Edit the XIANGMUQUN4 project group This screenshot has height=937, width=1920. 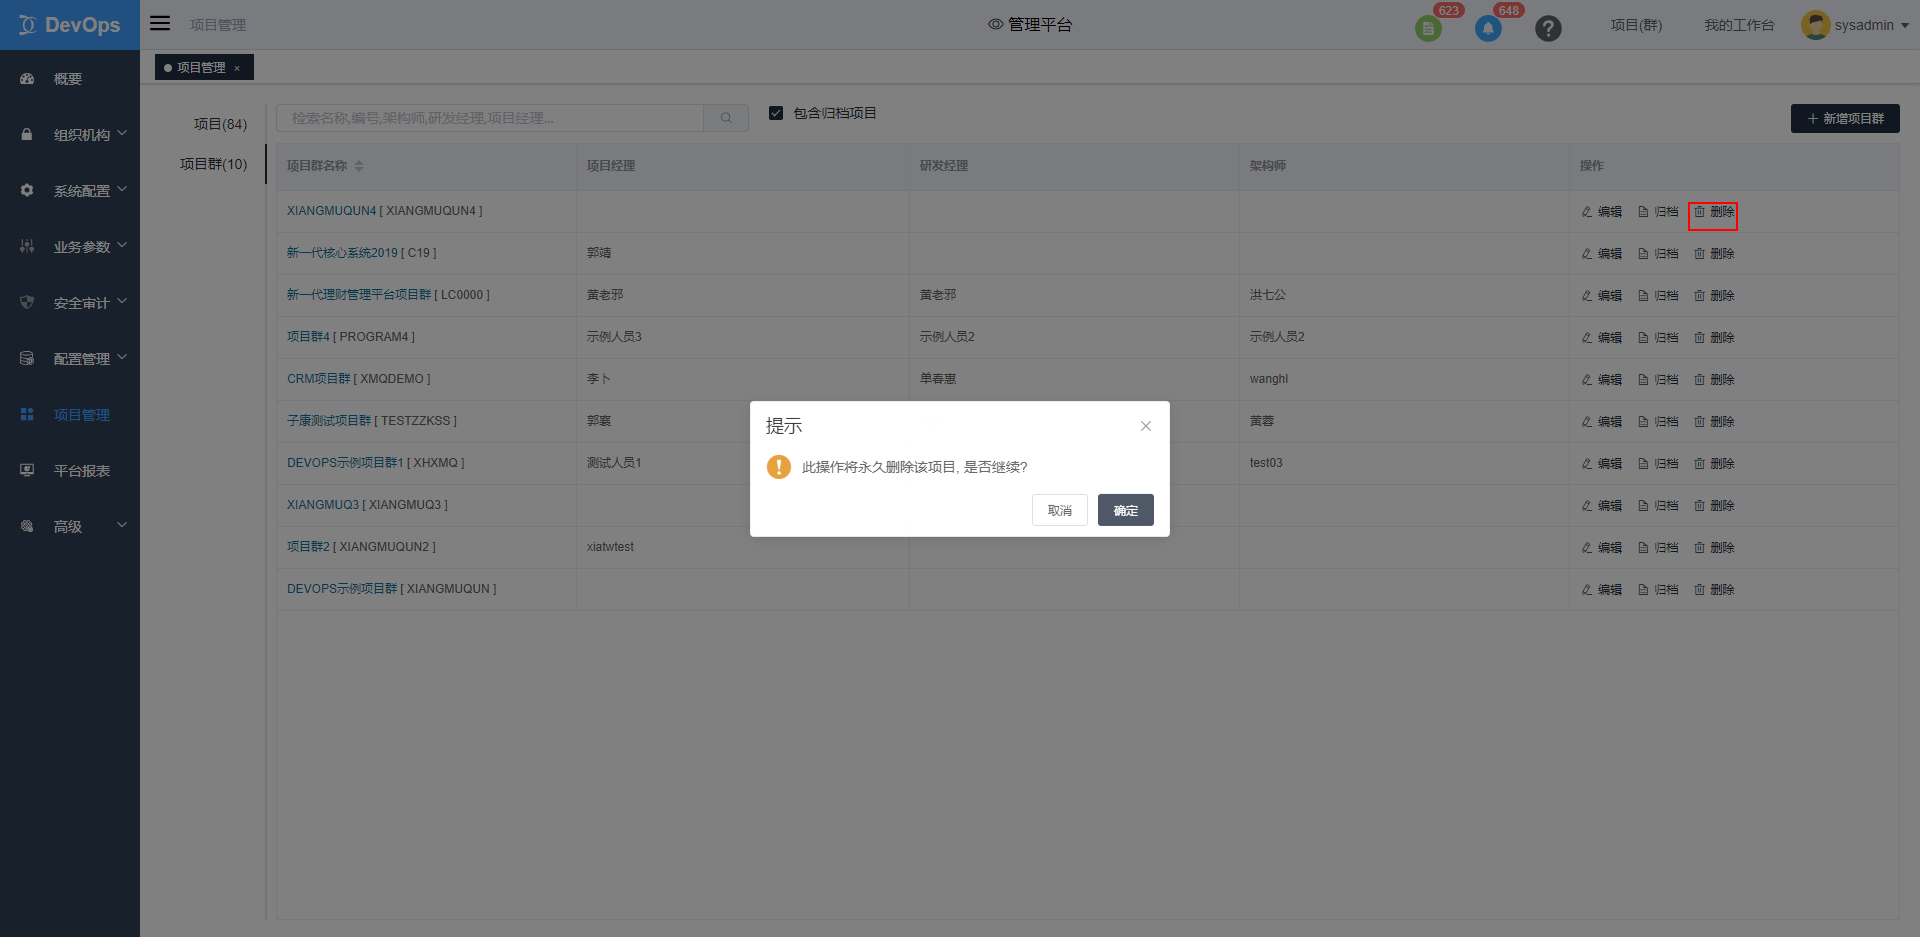1602,212
